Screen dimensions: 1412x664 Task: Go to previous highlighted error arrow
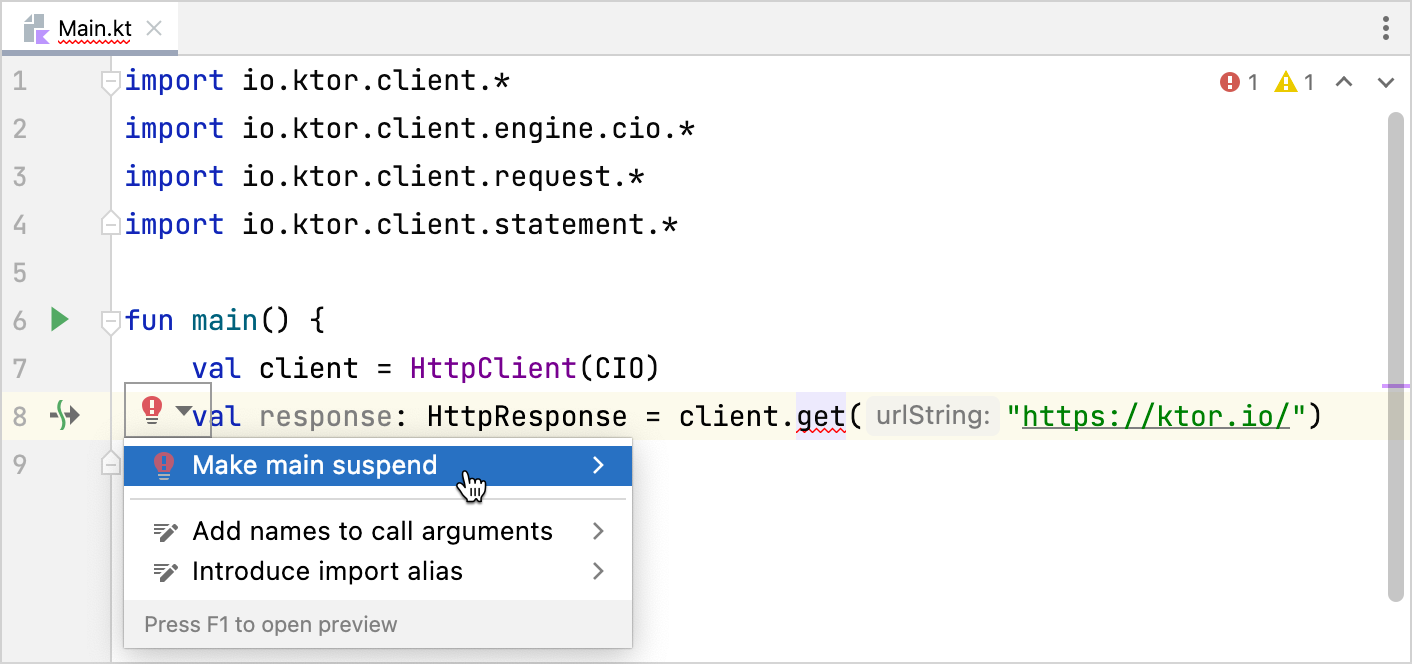(x=1344, y=82)
